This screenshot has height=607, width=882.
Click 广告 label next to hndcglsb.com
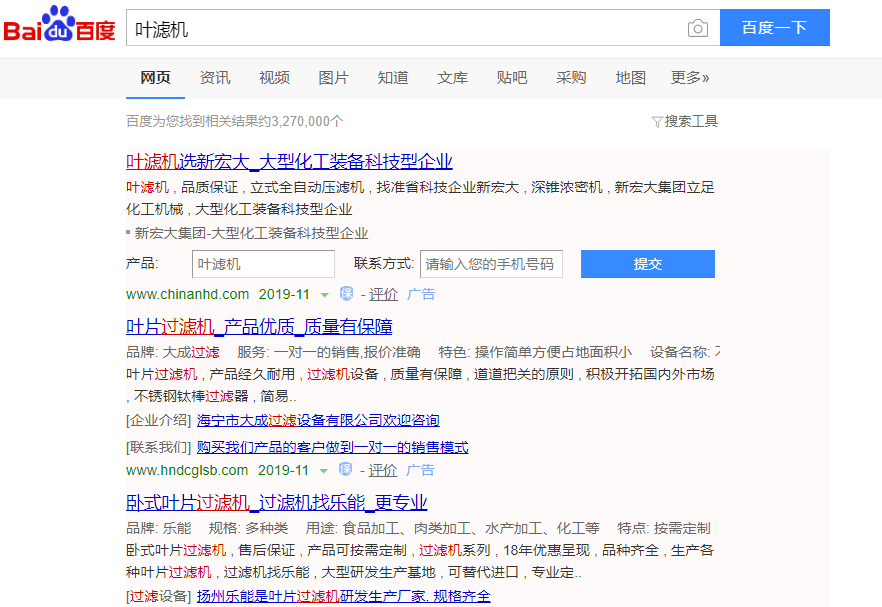[421, 470]
